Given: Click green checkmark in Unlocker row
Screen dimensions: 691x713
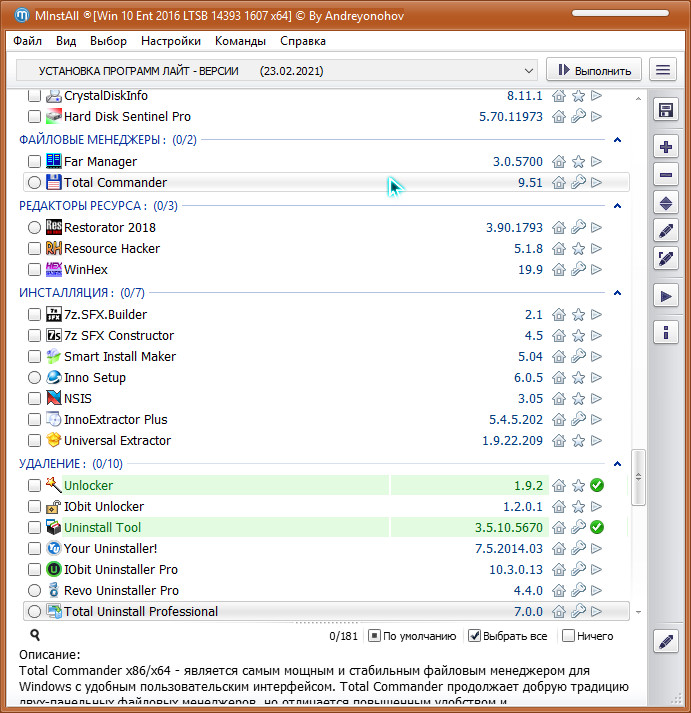Looking at the screenshot, I should [x=596, y=485].
